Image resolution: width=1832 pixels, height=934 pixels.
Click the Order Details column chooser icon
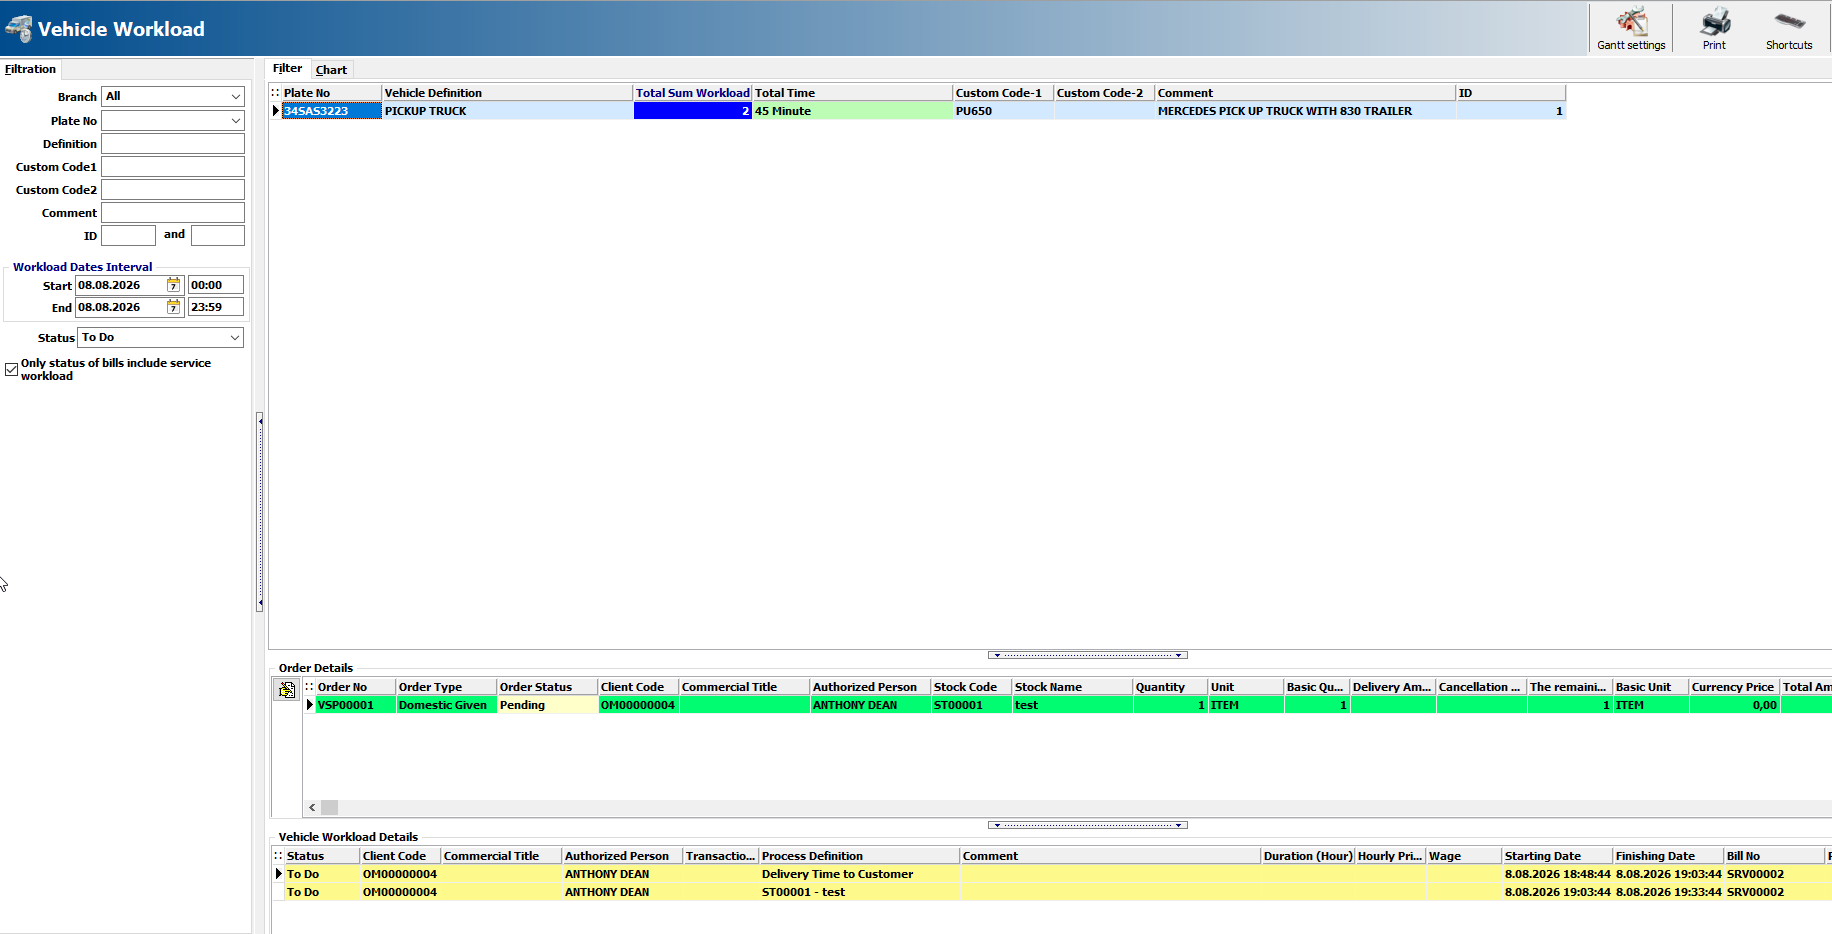309,687
